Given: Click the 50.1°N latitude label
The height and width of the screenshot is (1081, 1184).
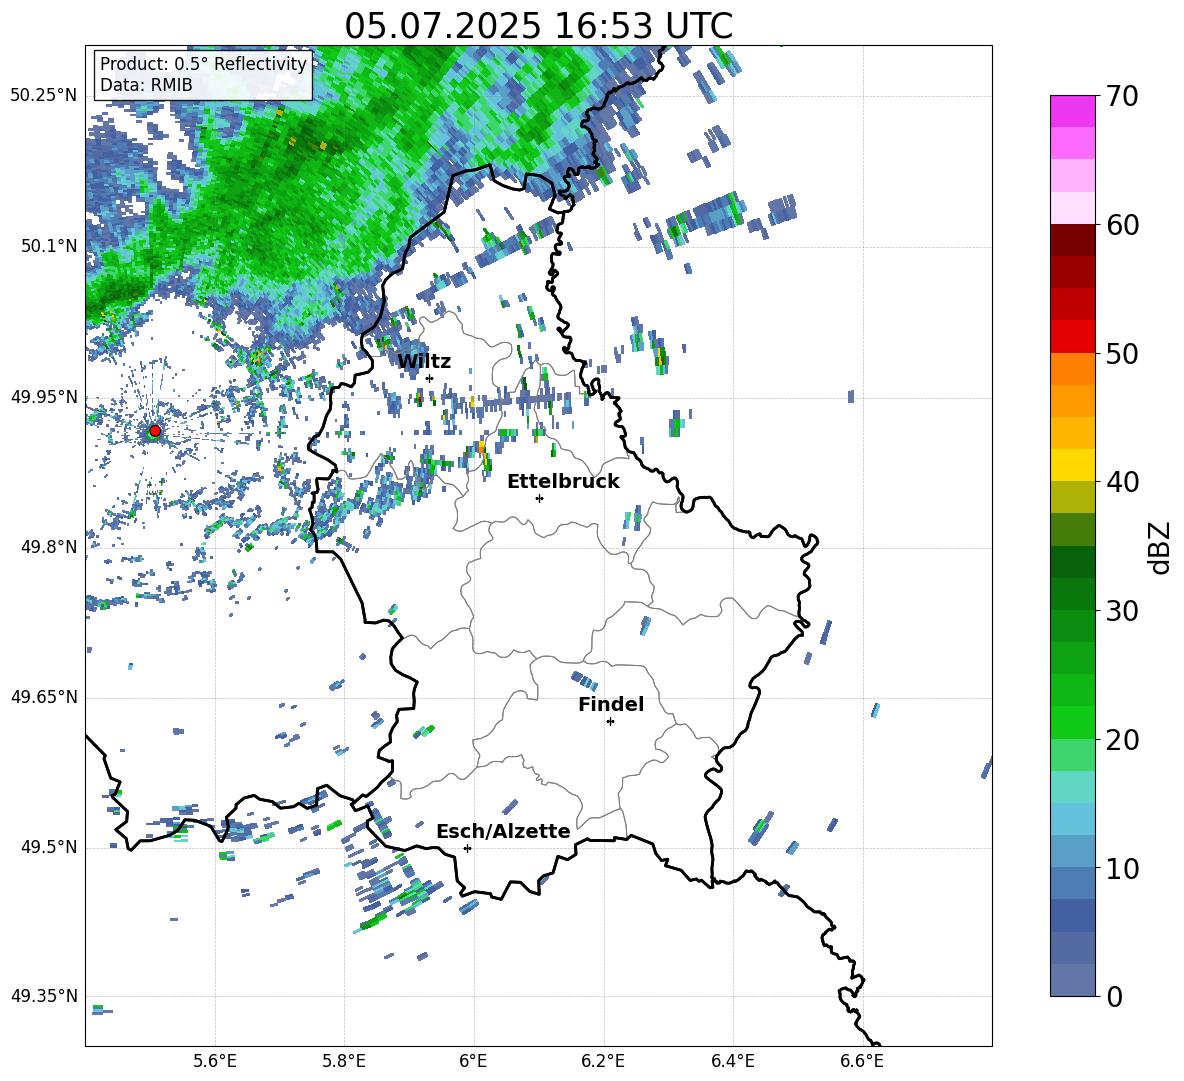Looking at the screenshot, I should tap(48, 246).
